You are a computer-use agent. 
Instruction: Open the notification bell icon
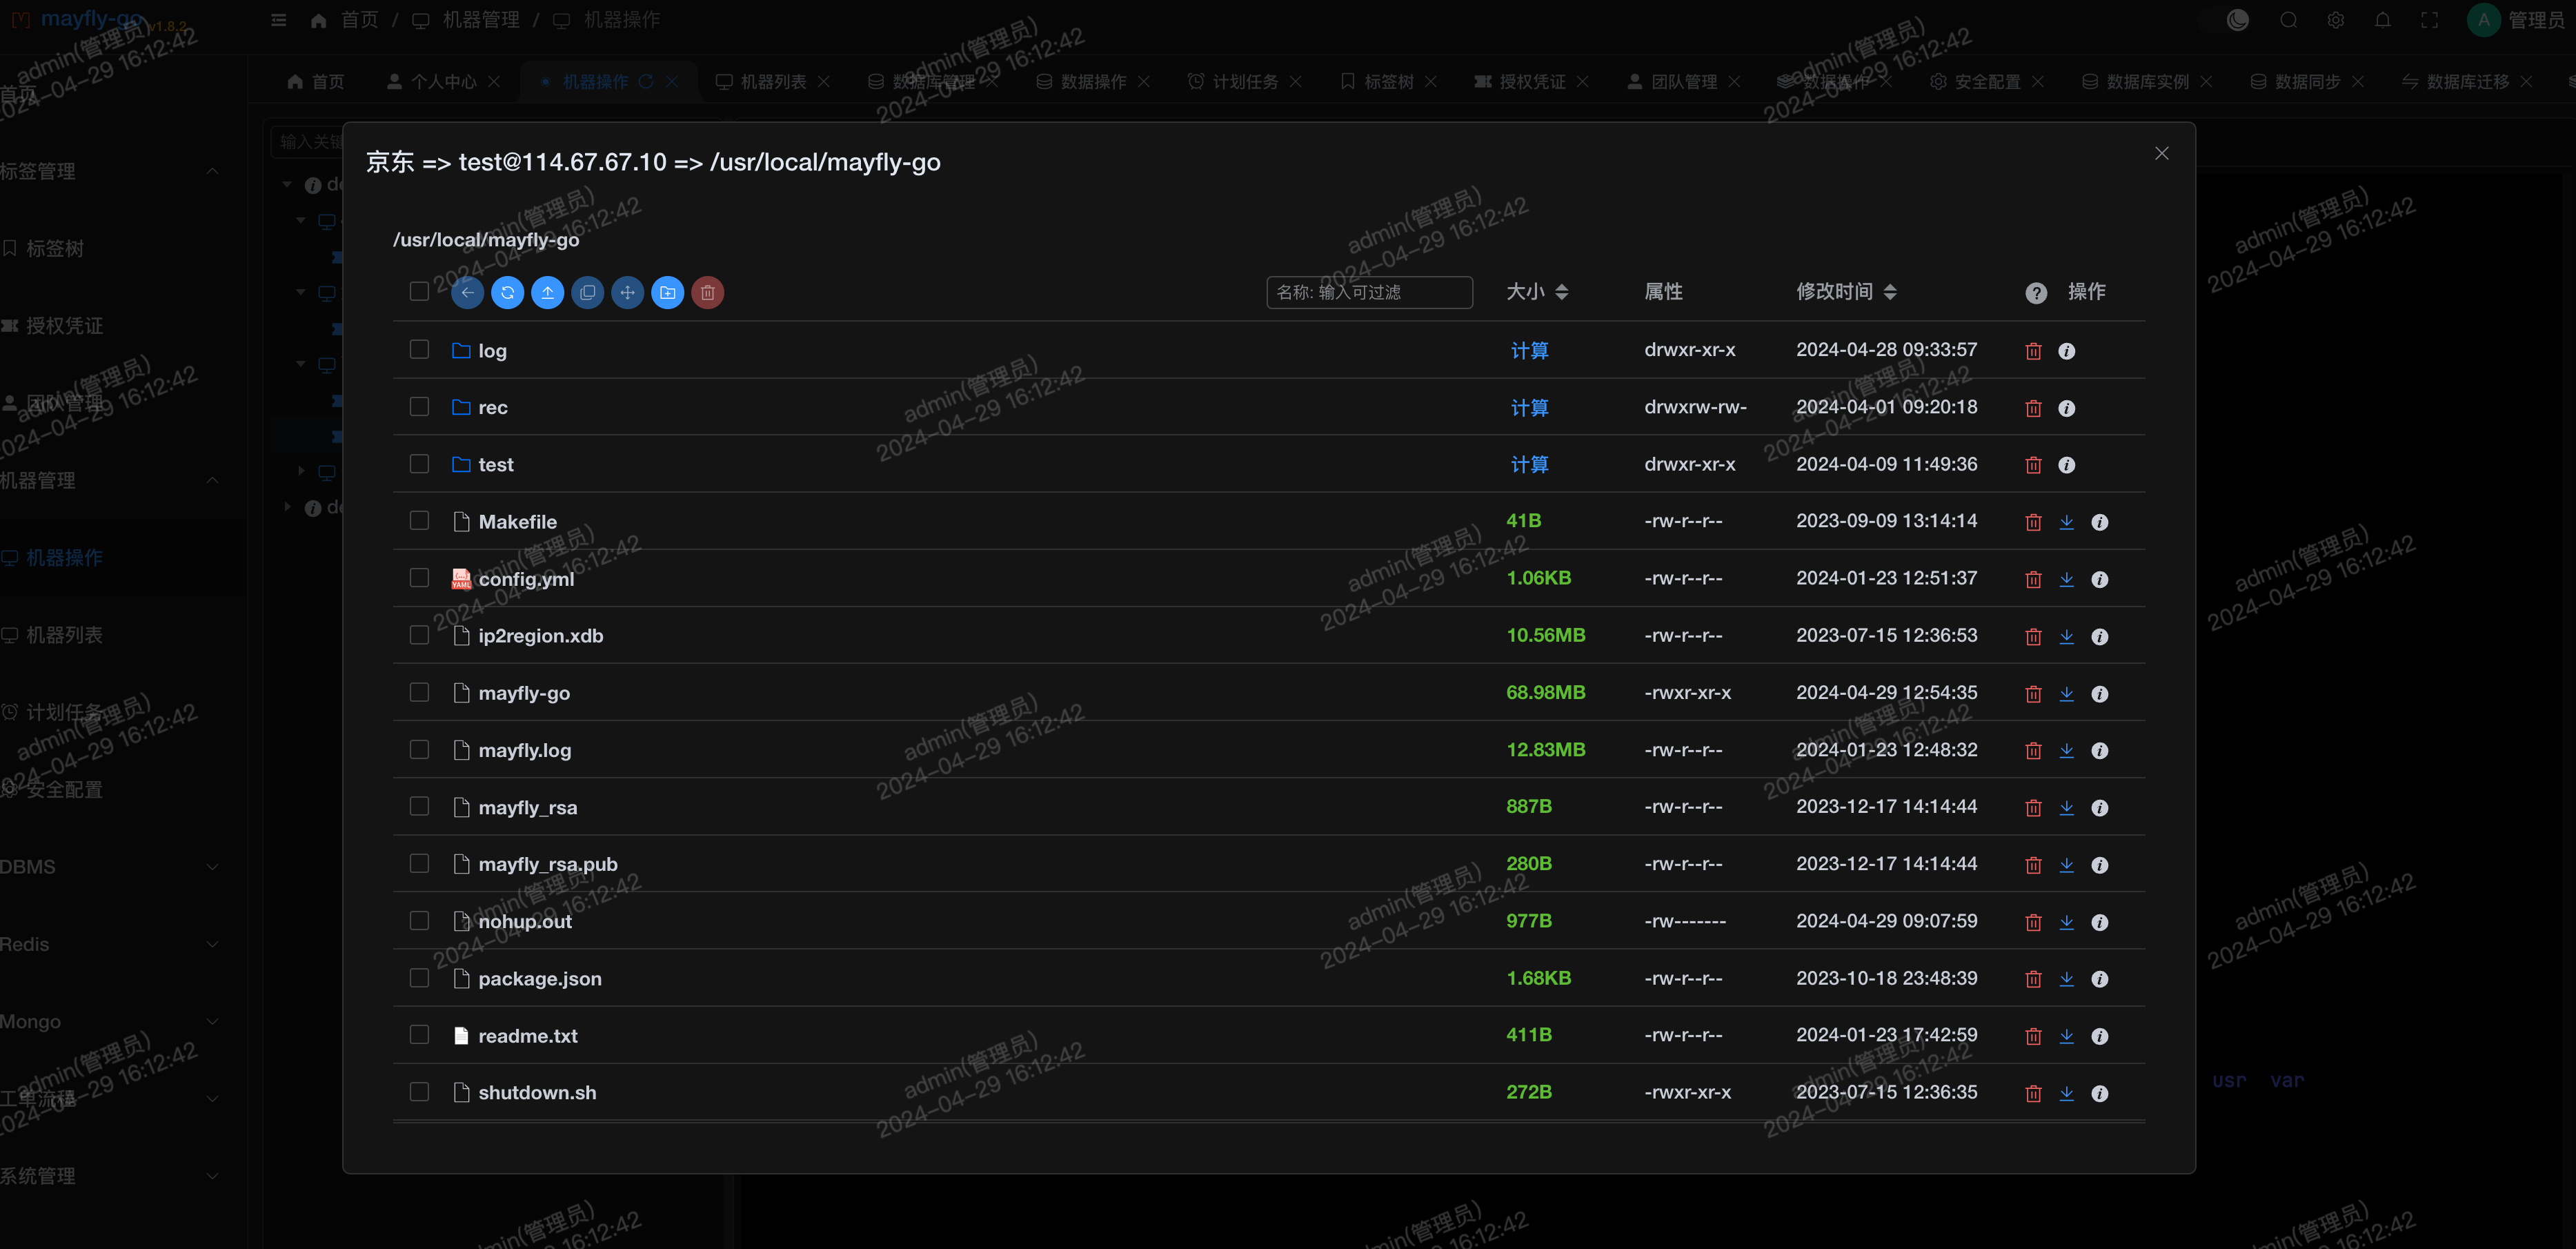(x=2383, y=20)
